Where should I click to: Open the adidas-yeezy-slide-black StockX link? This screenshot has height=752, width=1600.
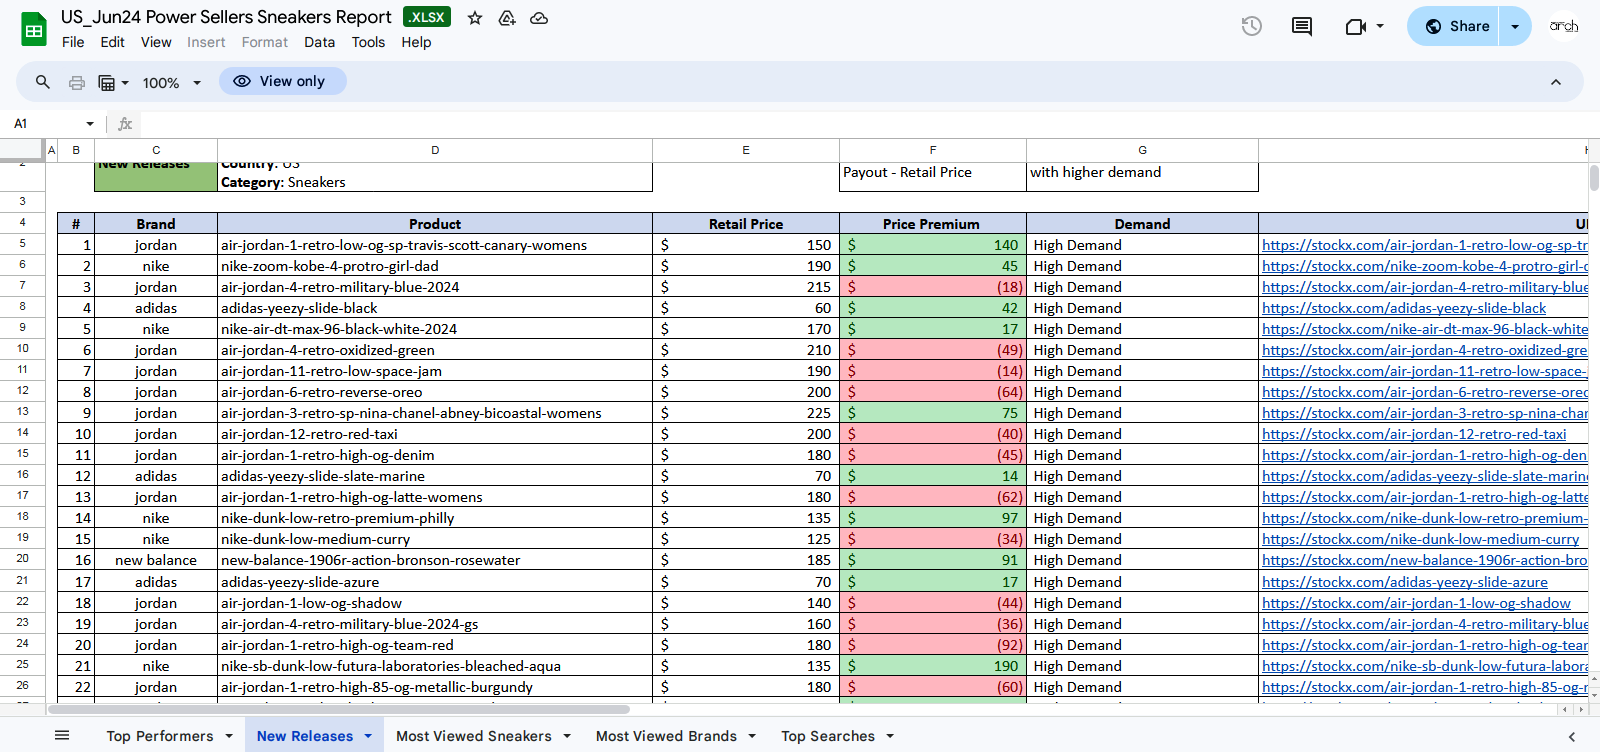[x=1404, y=308]
